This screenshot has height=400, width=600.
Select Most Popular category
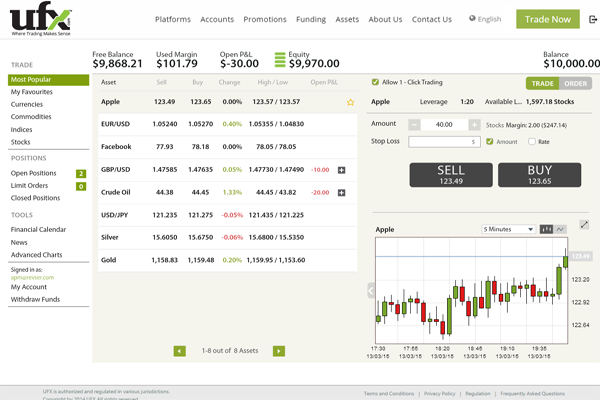point(49,80)
